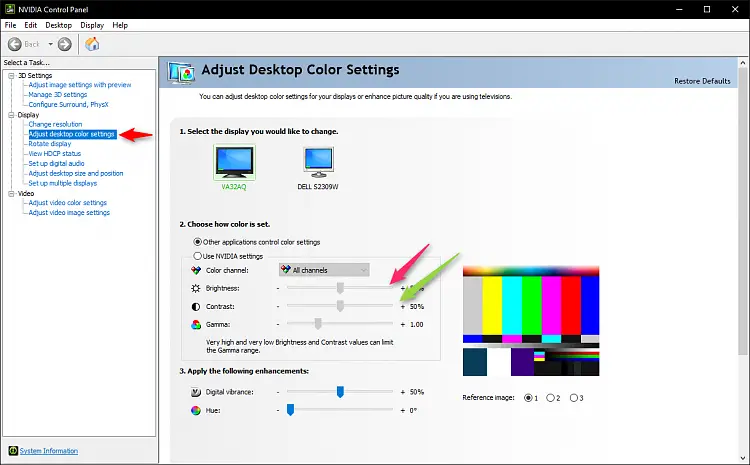This screenshot has height=465, width=750.
Task: Click the Back arrow toolbar icon
Action: pos(15,44)
